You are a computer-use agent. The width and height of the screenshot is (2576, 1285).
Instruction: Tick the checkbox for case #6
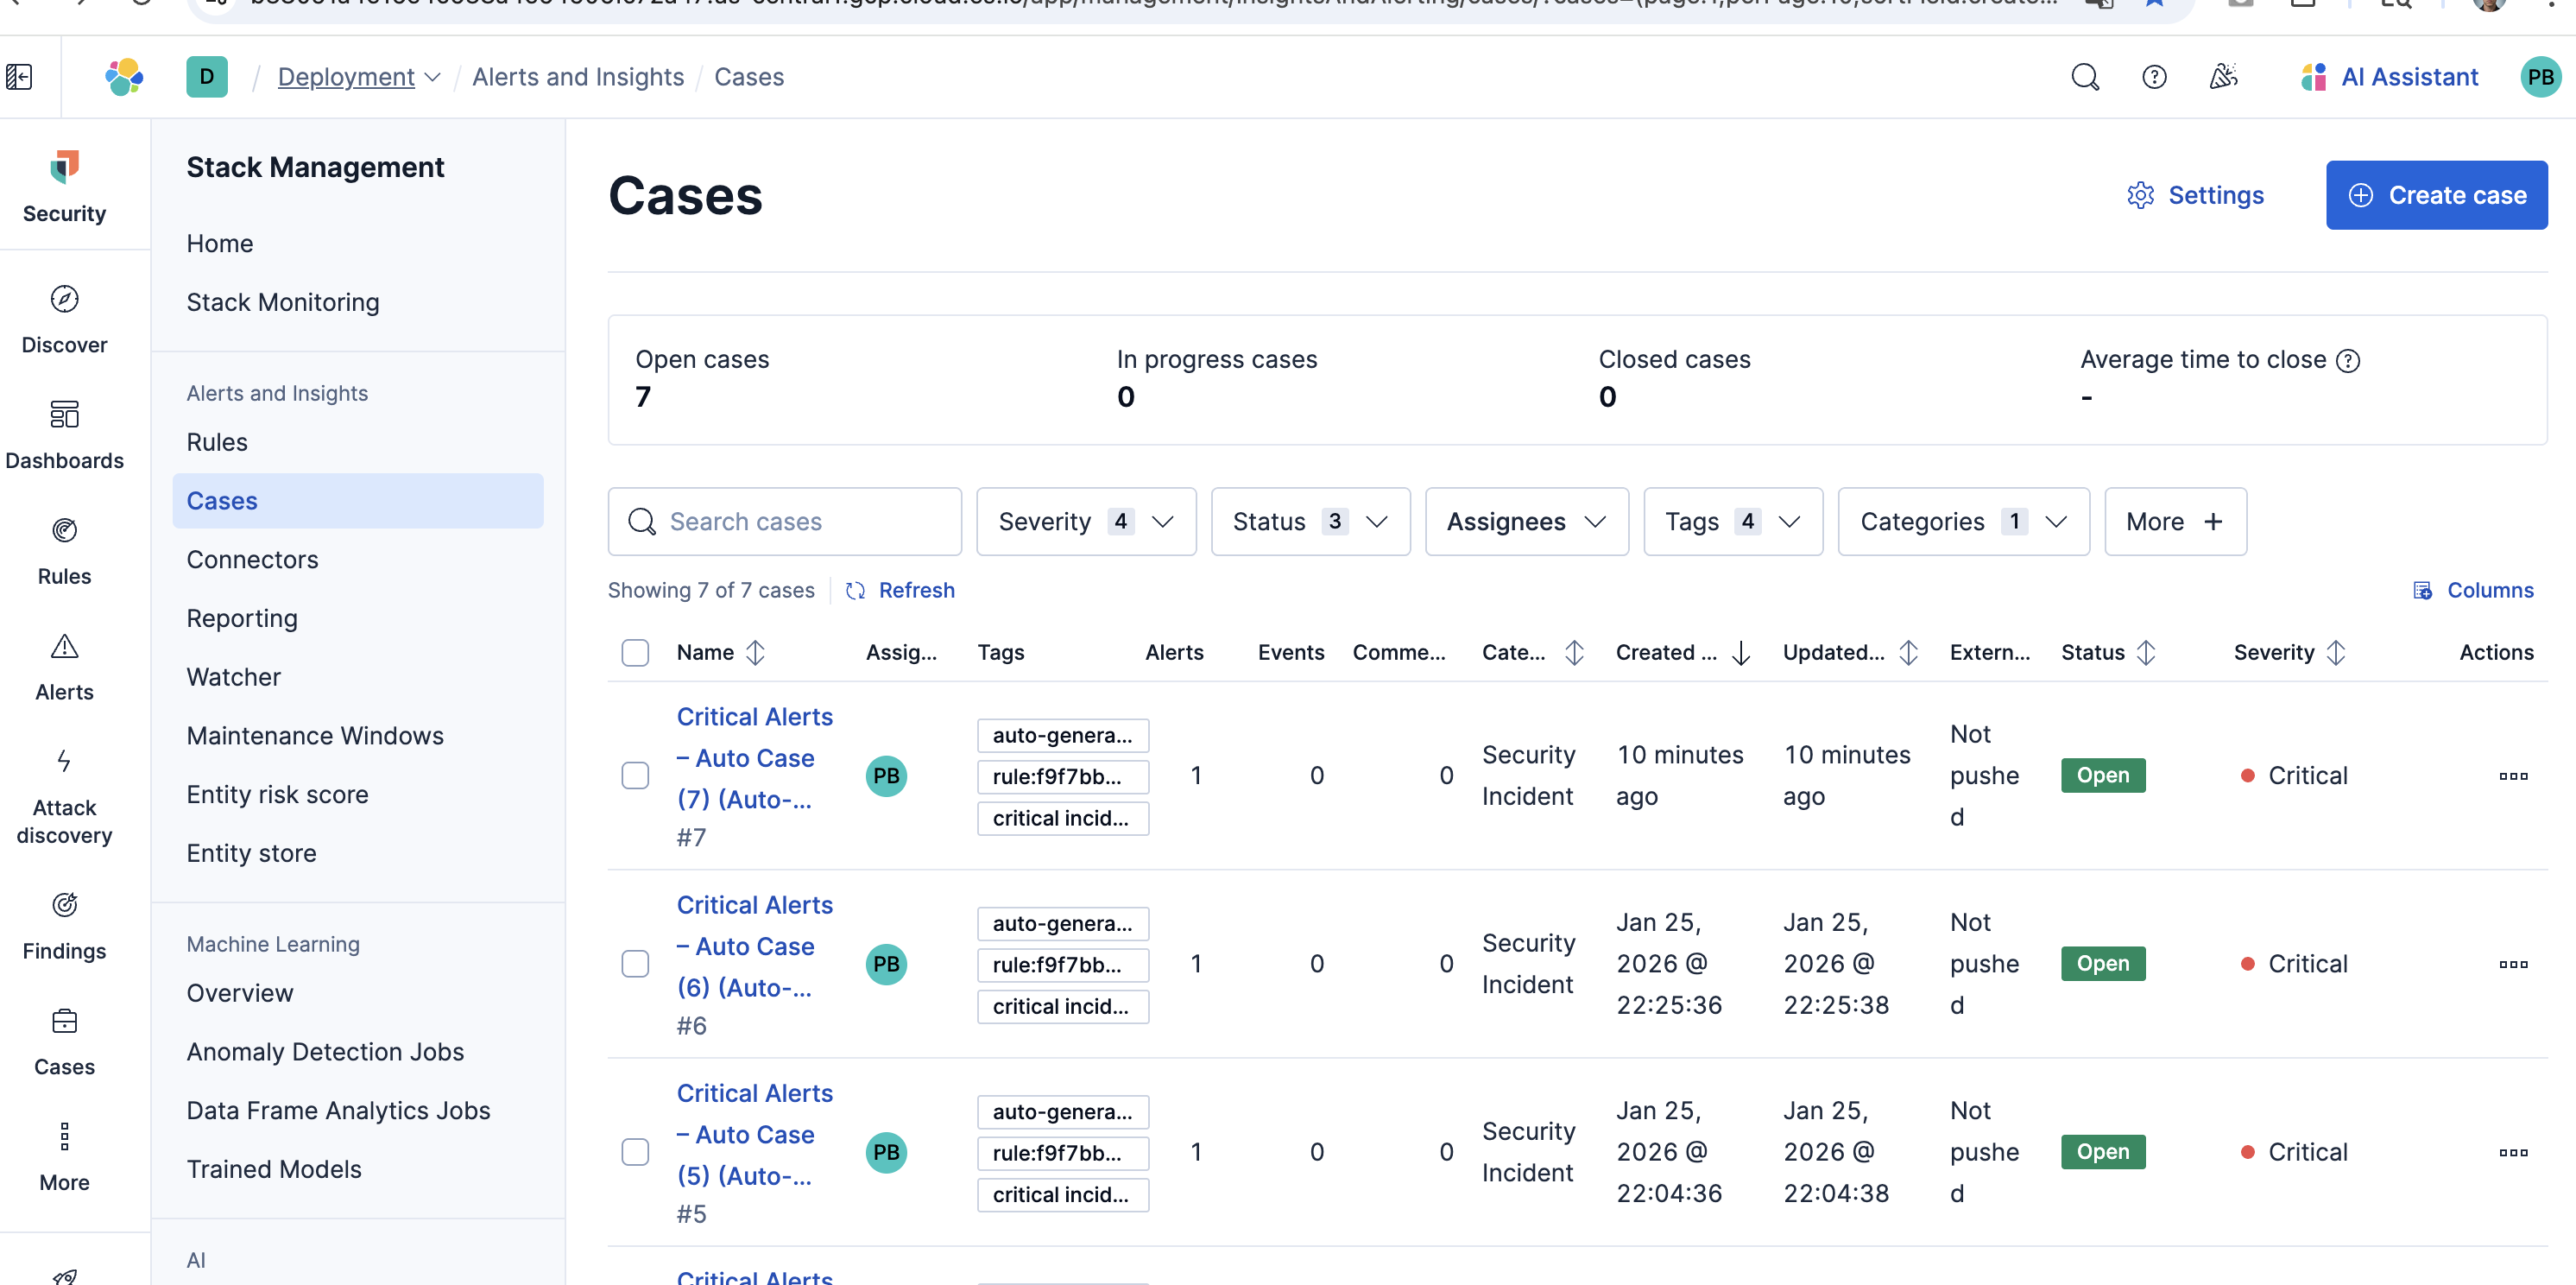tap(635, 963)
